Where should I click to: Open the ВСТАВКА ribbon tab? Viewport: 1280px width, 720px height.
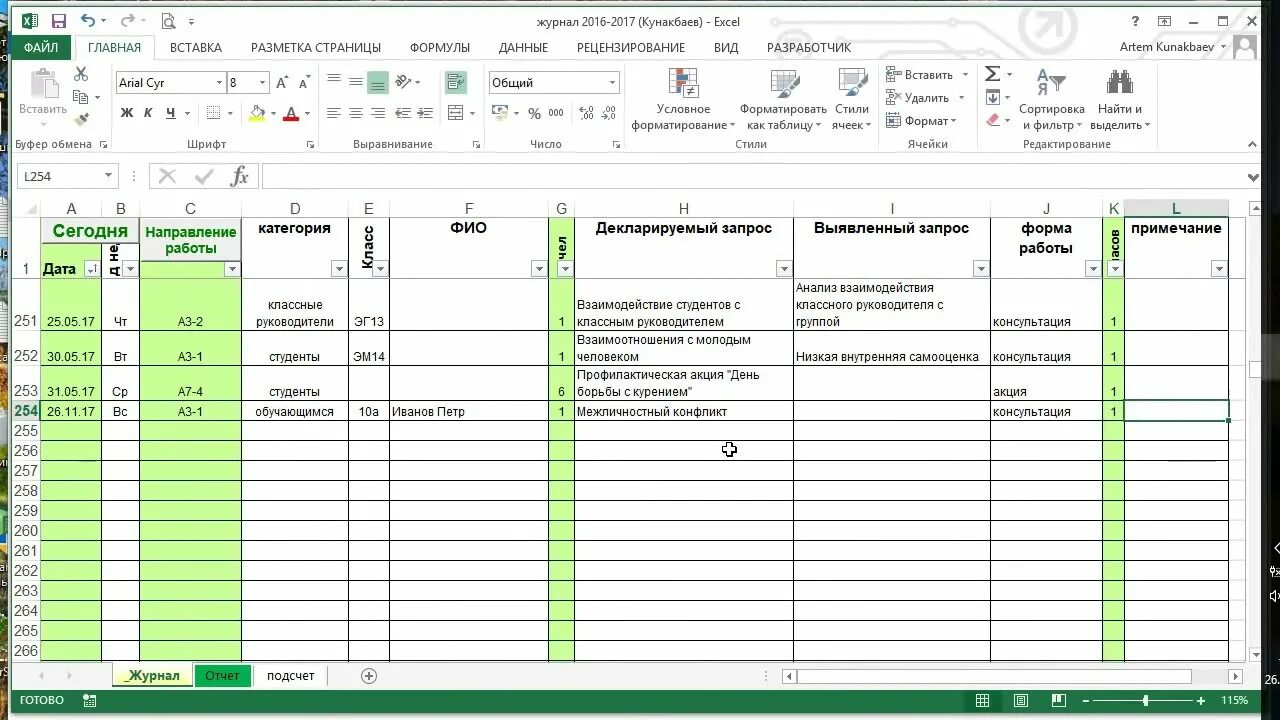click(x=196, y=47)
